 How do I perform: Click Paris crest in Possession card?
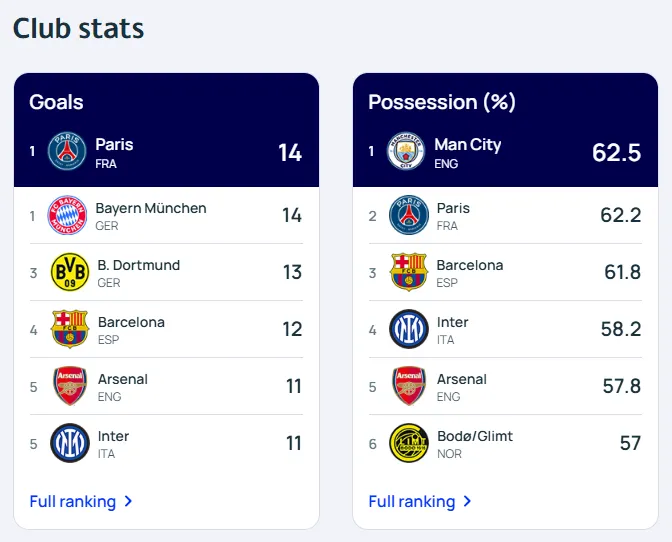pos(408,215)
